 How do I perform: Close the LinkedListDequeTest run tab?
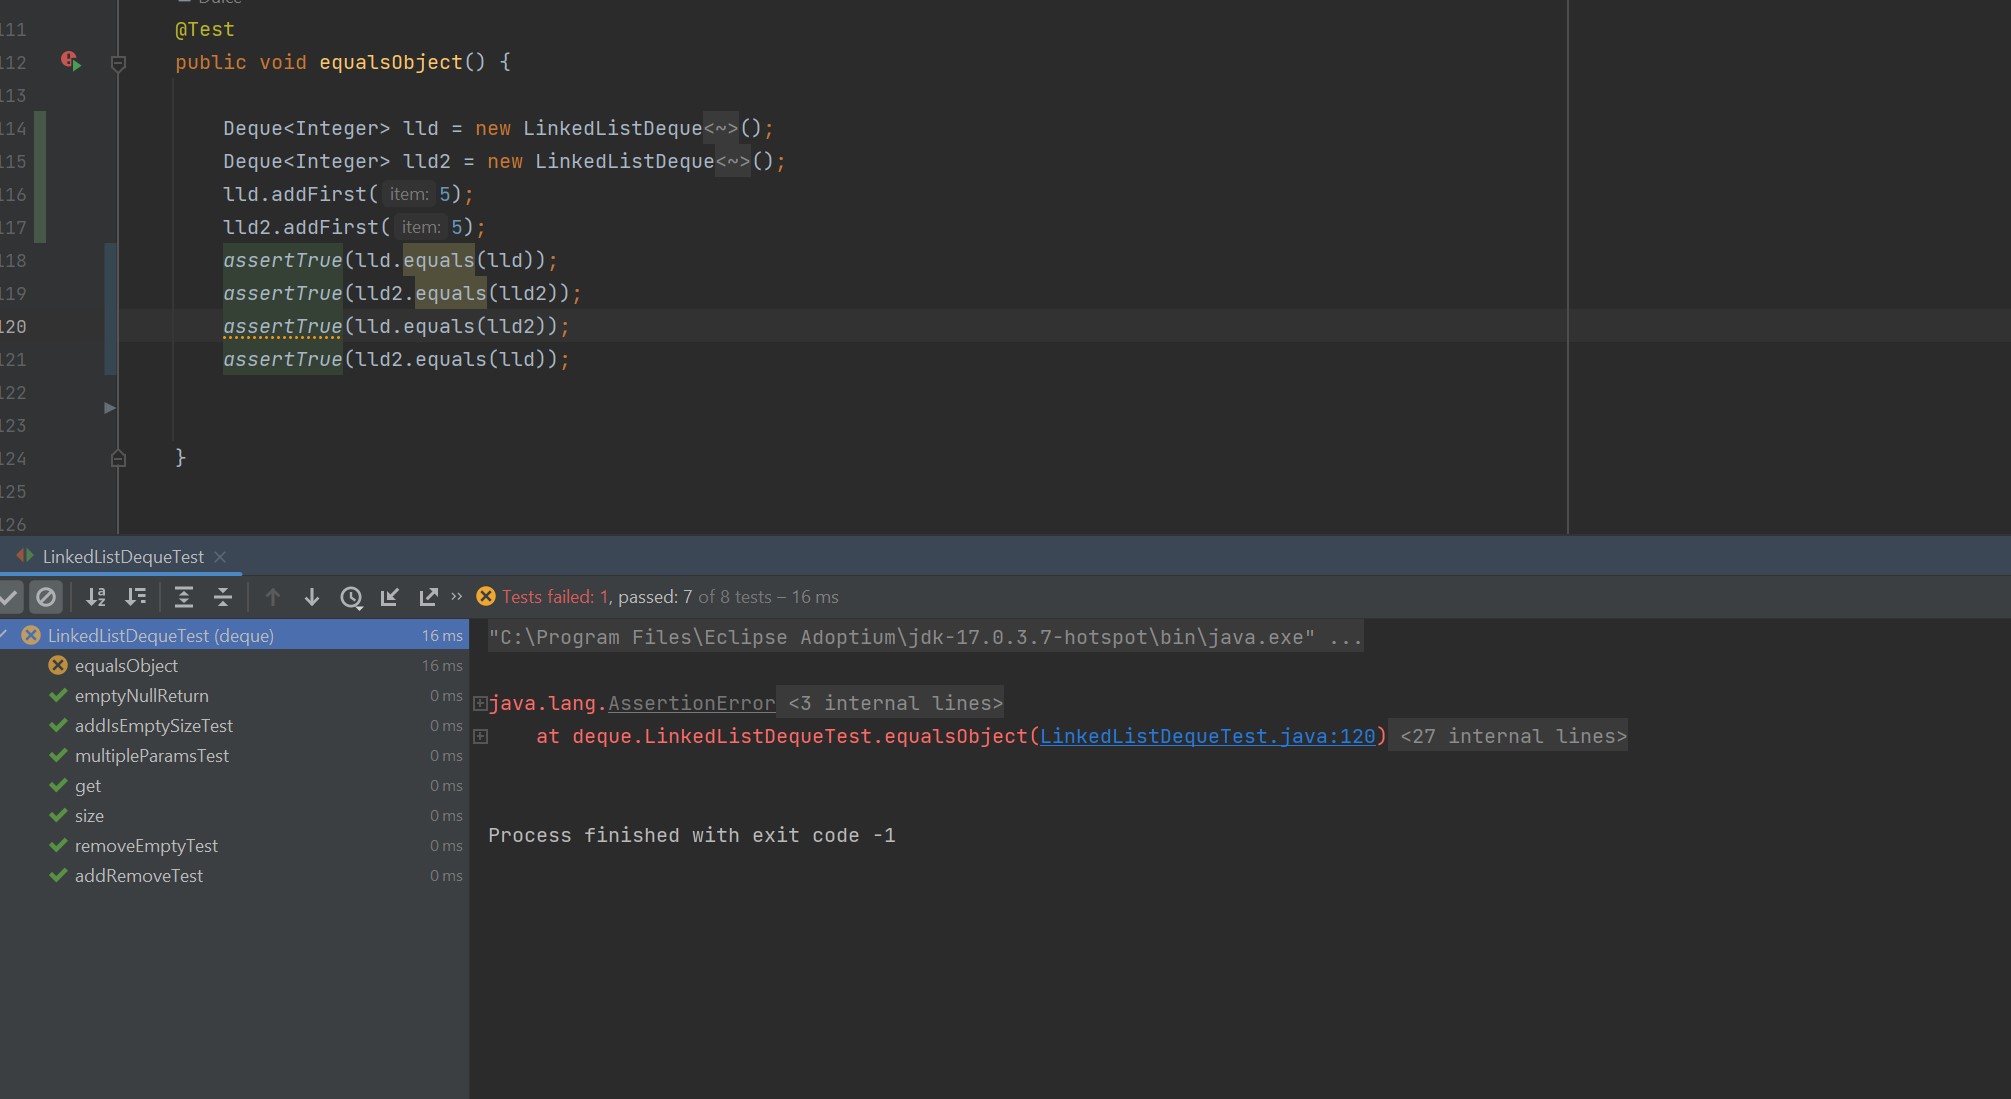coord(220,557)
